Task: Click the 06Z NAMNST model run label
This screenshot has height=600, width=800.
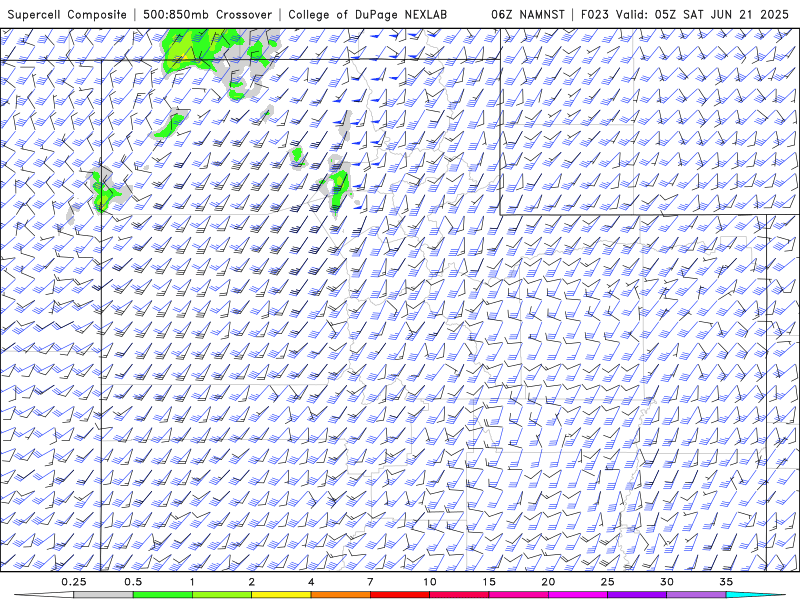Action: click(528, 15)
